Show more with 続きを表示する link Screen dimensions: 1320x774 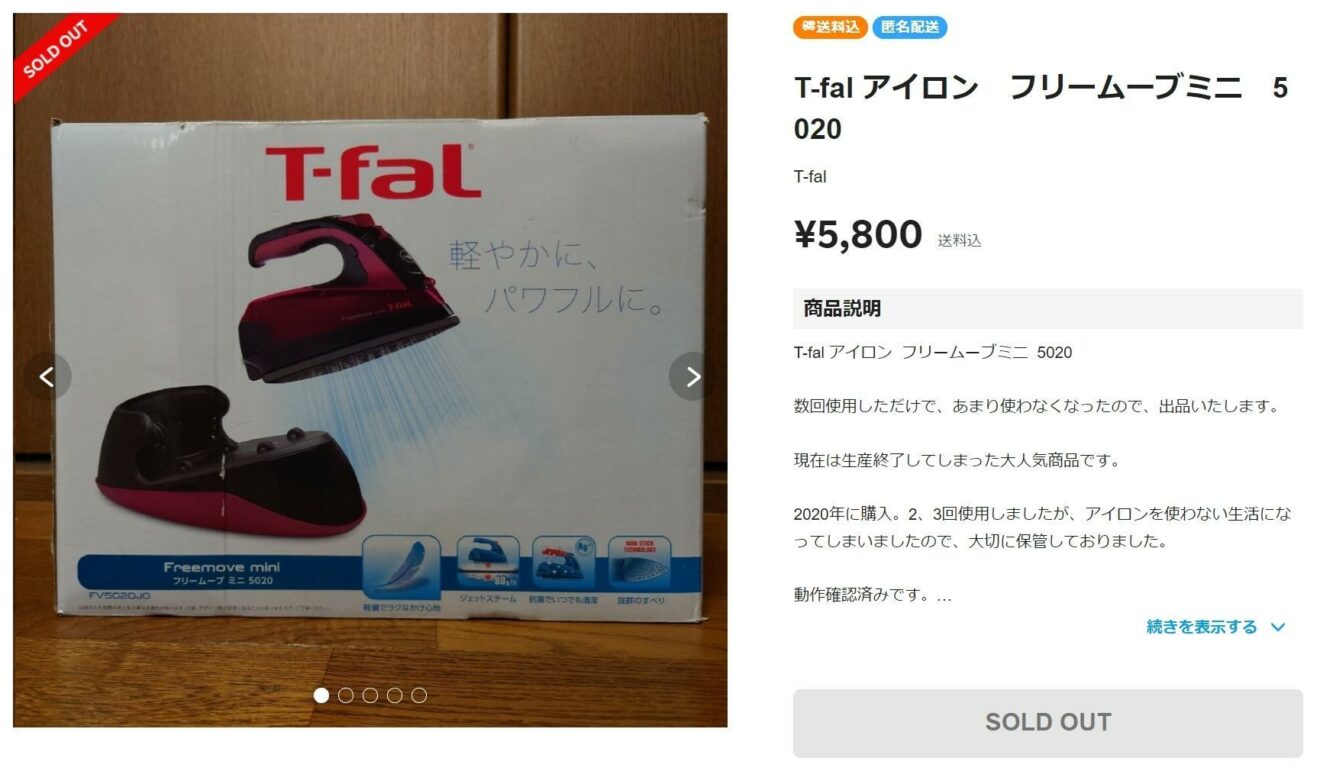[x=1201, y=627]
